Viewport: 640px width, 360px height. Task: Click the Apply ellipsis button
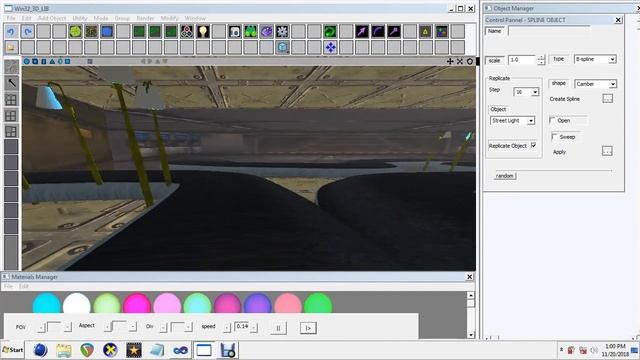click(x=607, y=151)
